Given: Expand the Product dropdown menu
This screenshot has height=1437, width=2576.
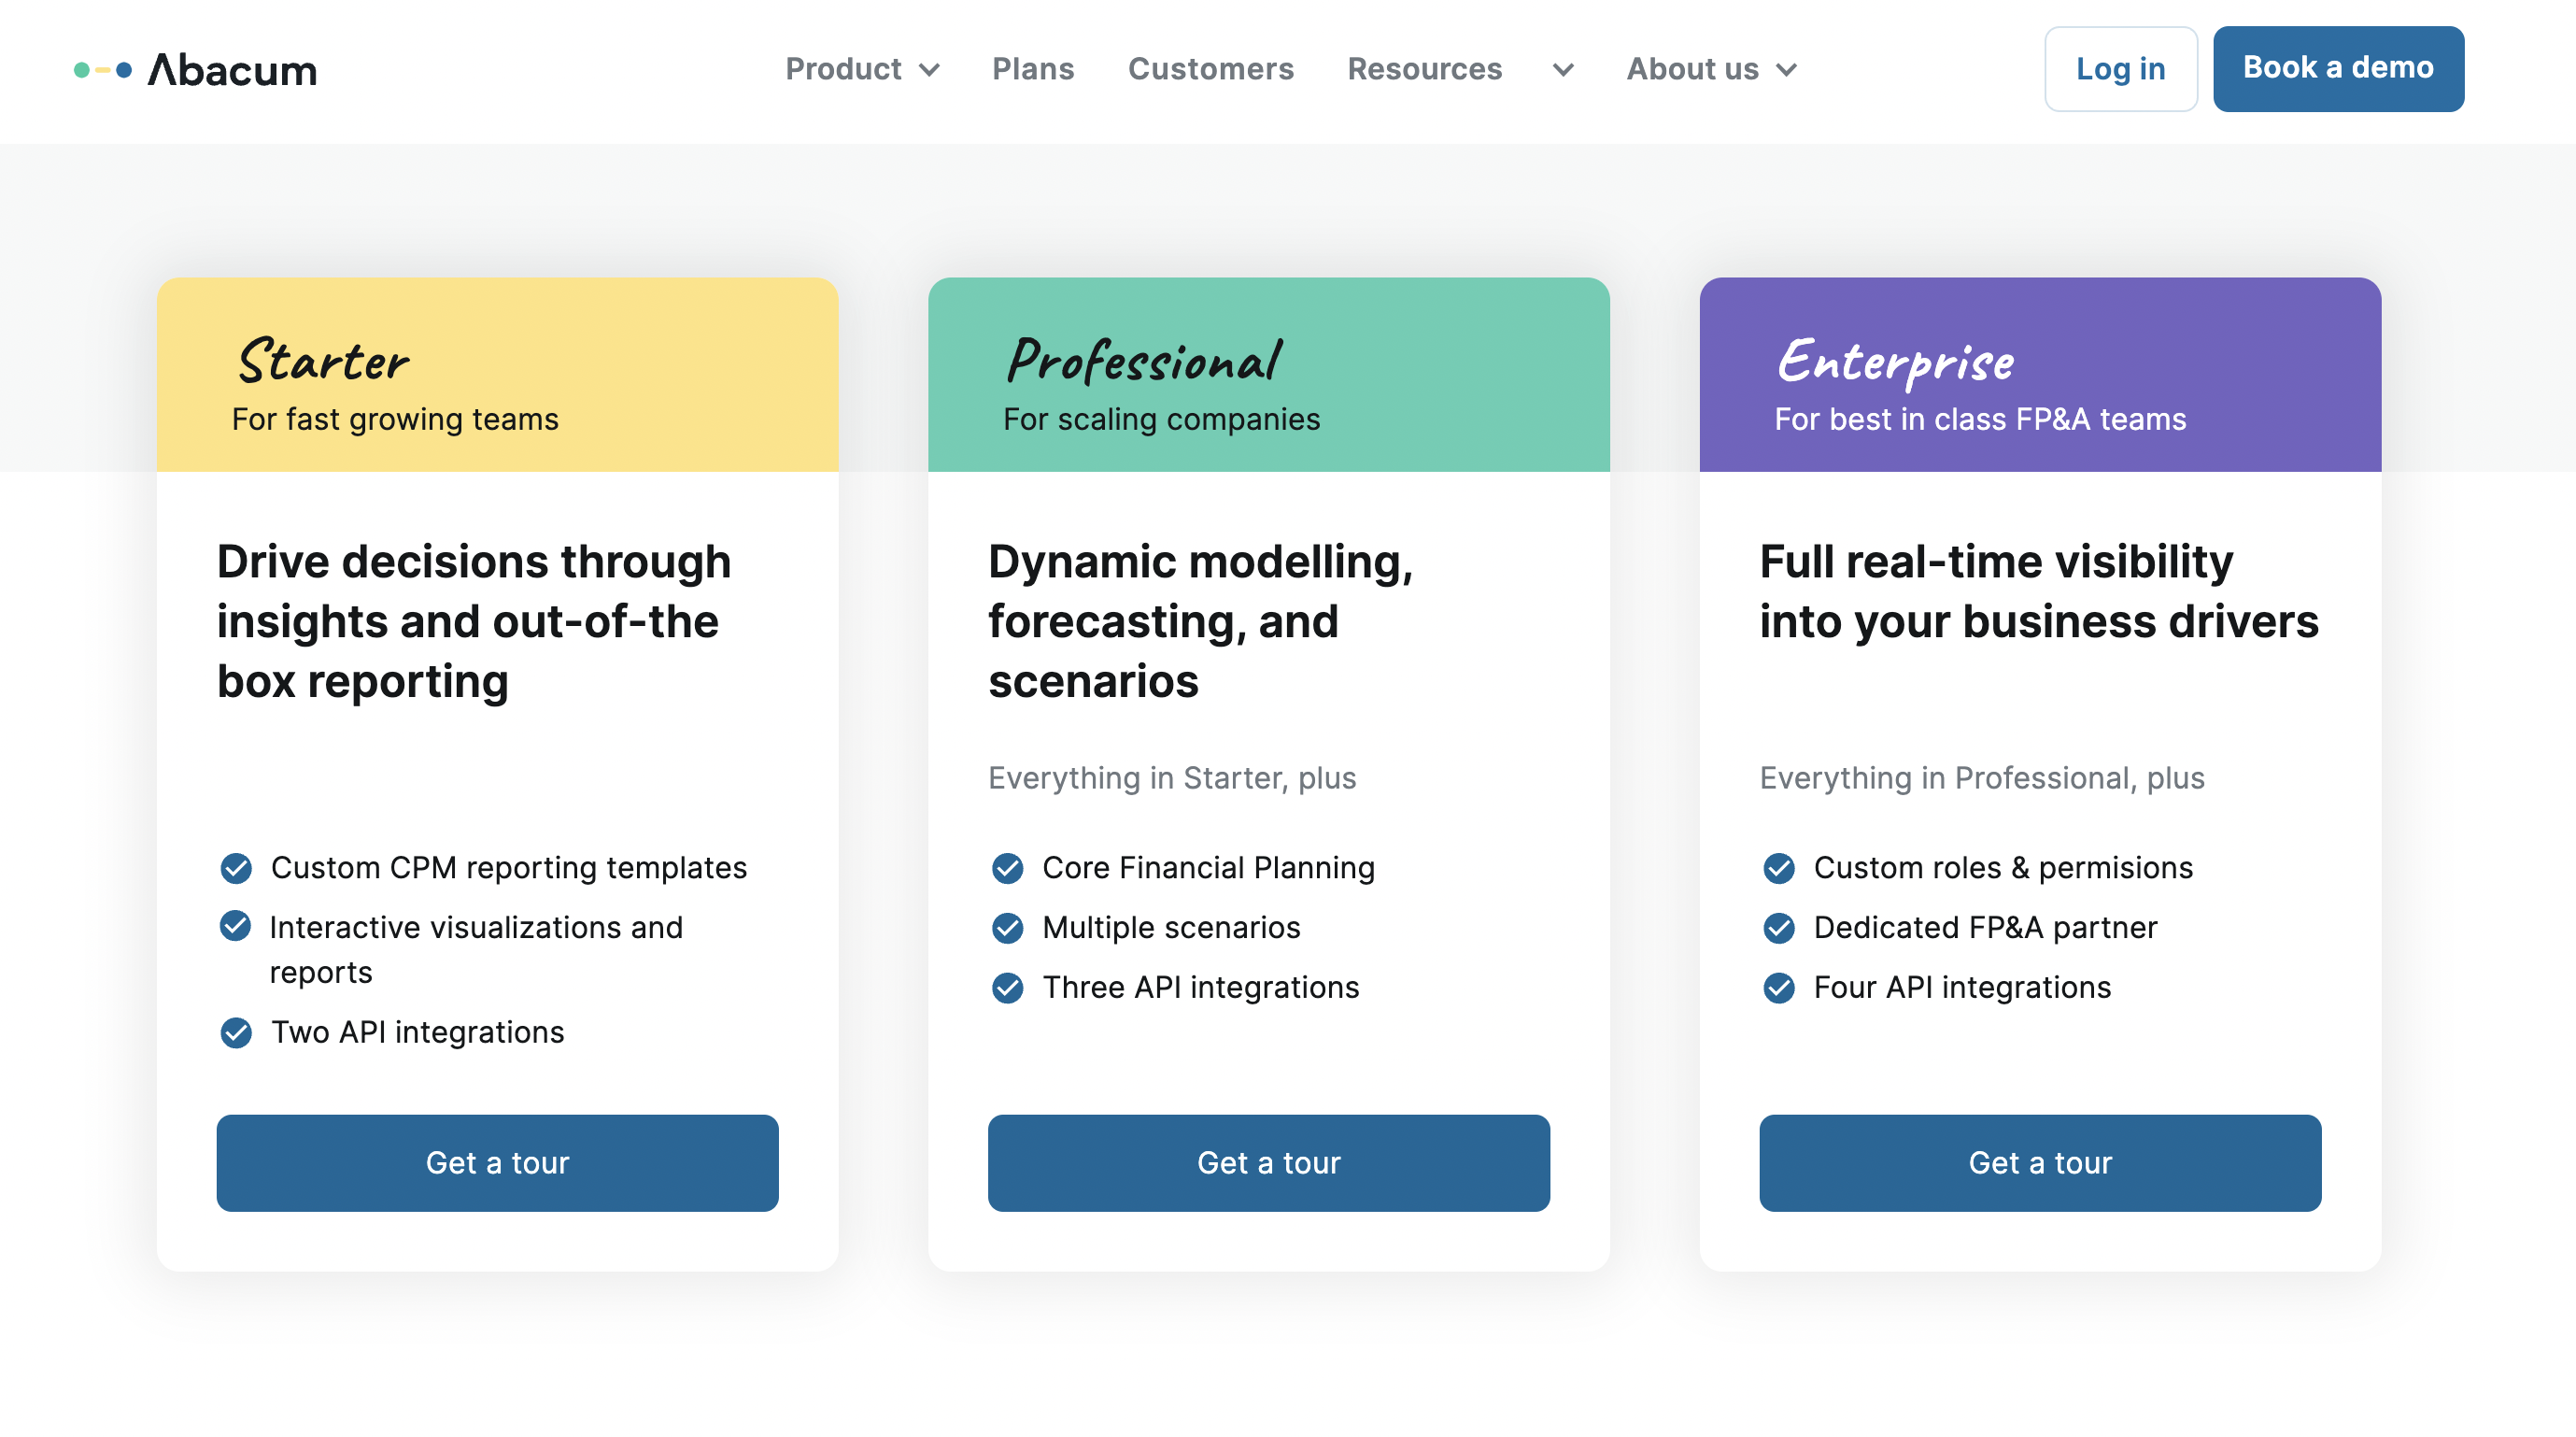Looking at the screenshot, I should click(862, 69).
